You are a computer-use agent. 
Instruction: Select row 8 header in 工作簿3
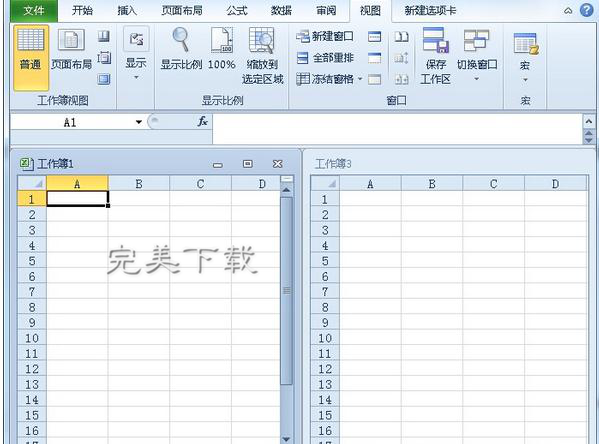click(x=325, y=307)
